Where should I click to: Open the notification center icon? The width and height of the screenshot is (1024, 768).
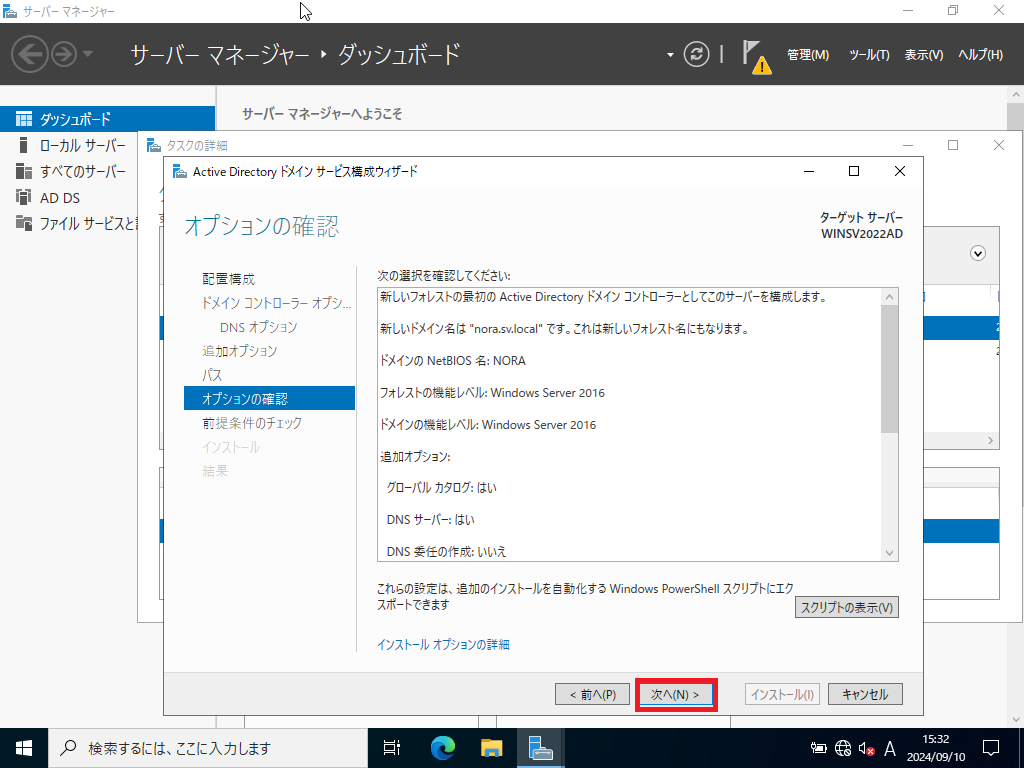click(x=991, y=748)
